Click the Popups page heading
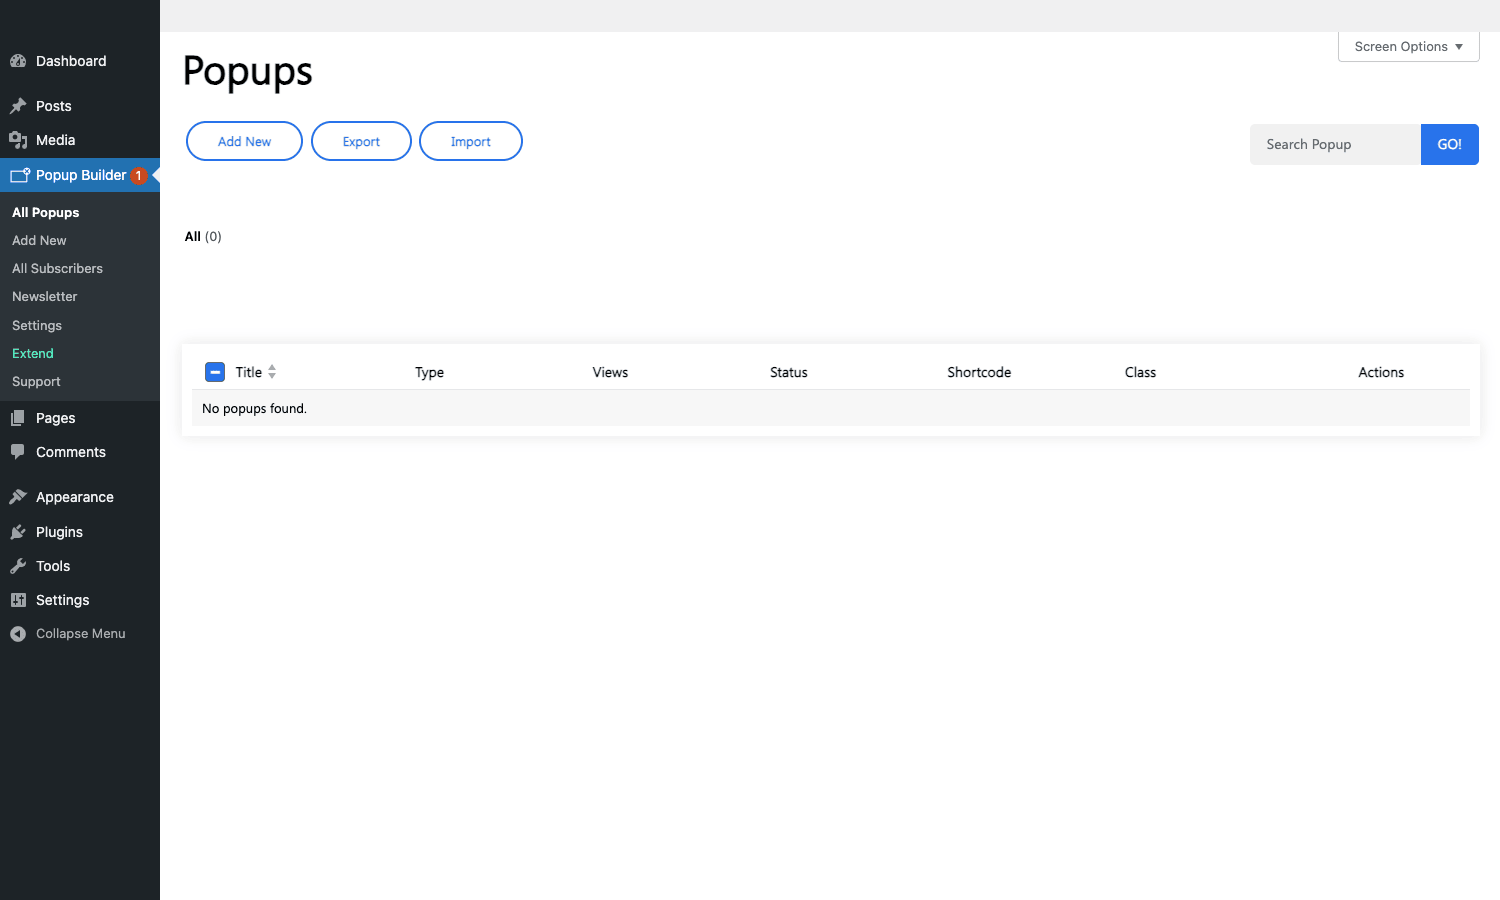This screenshot has width=1500, height=900. coord(248,71)
